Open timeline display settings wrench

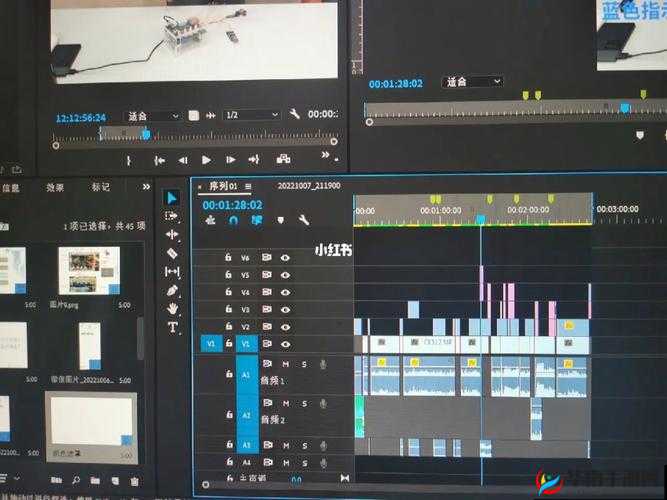pos(304,220)
